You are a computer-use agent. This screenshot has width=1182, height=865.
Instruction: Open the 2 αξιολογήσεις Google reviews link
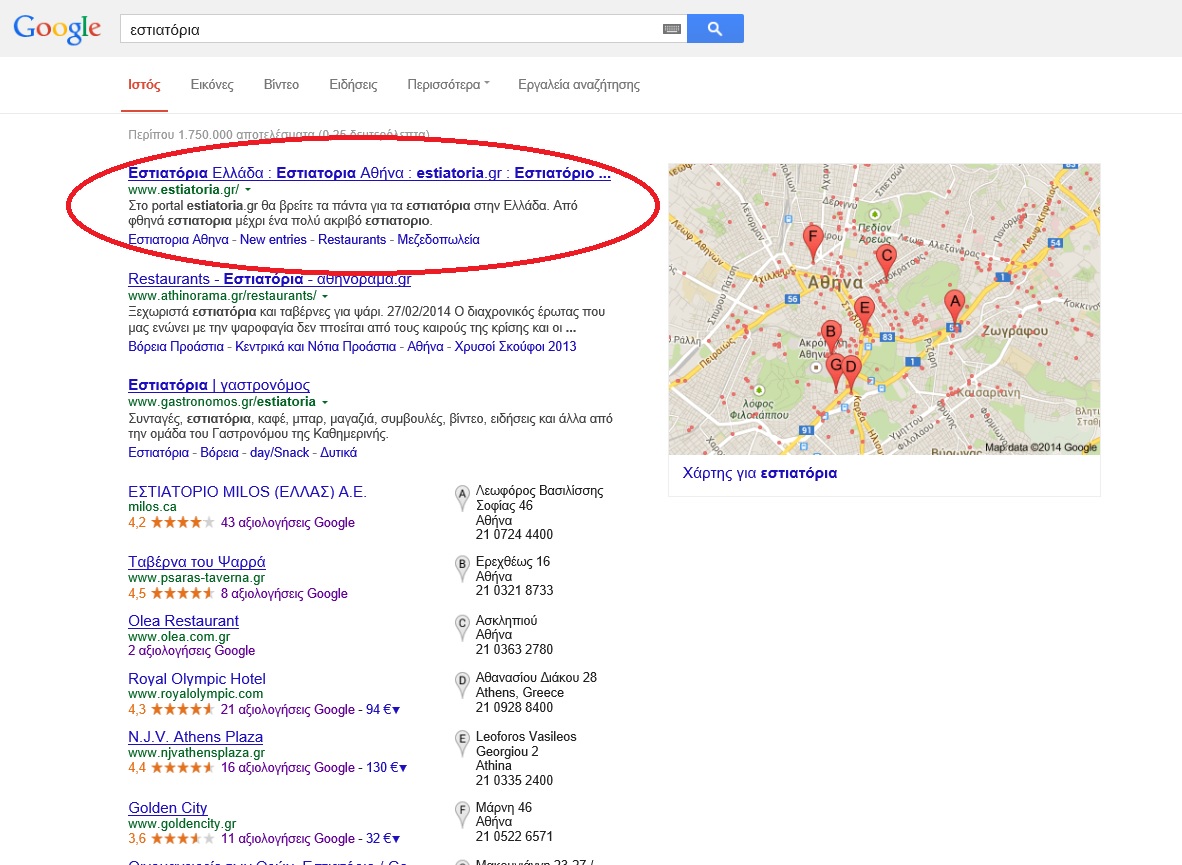[x=191, y=650]
